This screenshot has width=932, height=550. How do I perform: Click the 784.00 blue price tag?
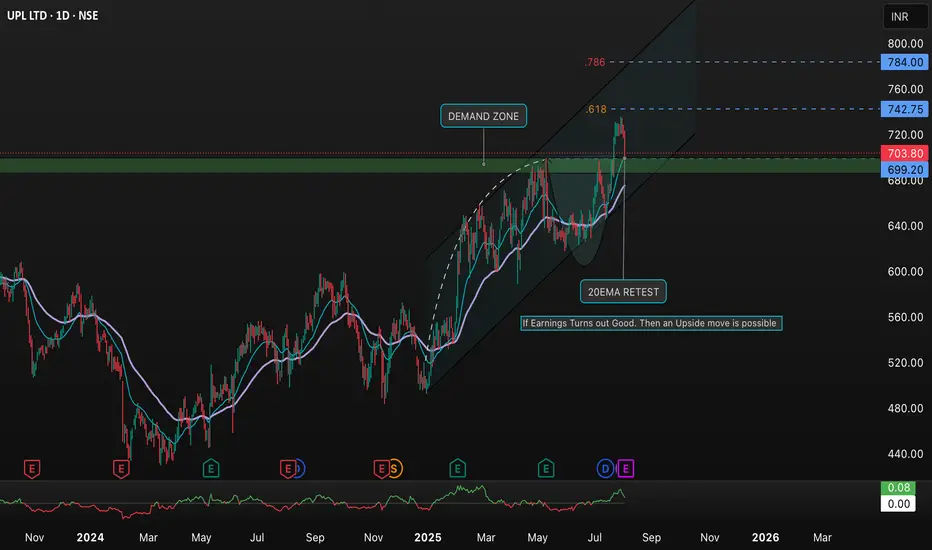(x=905, y=62)
